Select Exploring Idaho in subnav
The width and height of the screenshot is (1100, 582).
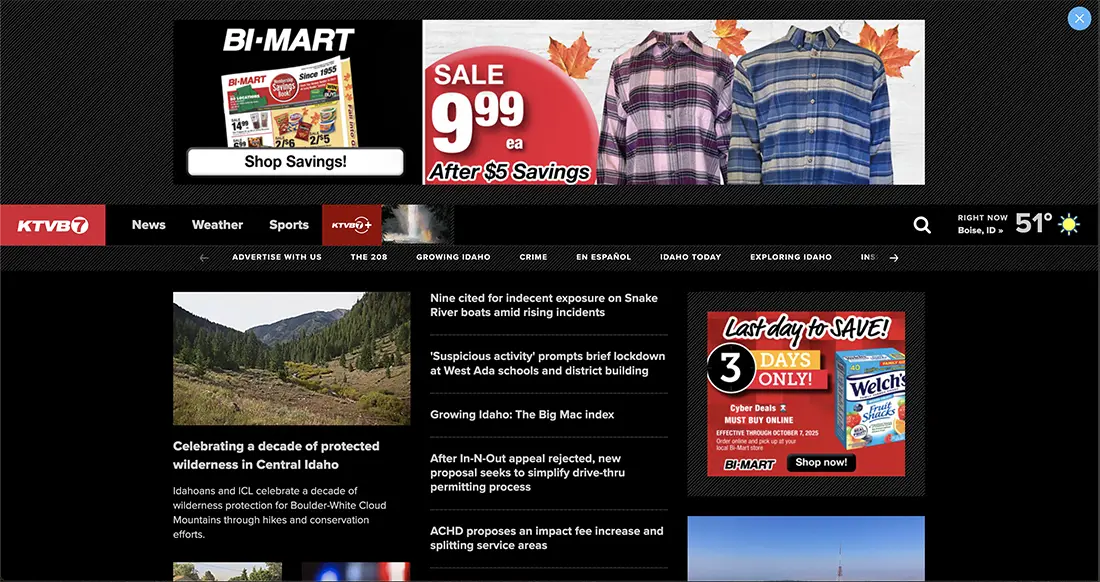[791, 257]
